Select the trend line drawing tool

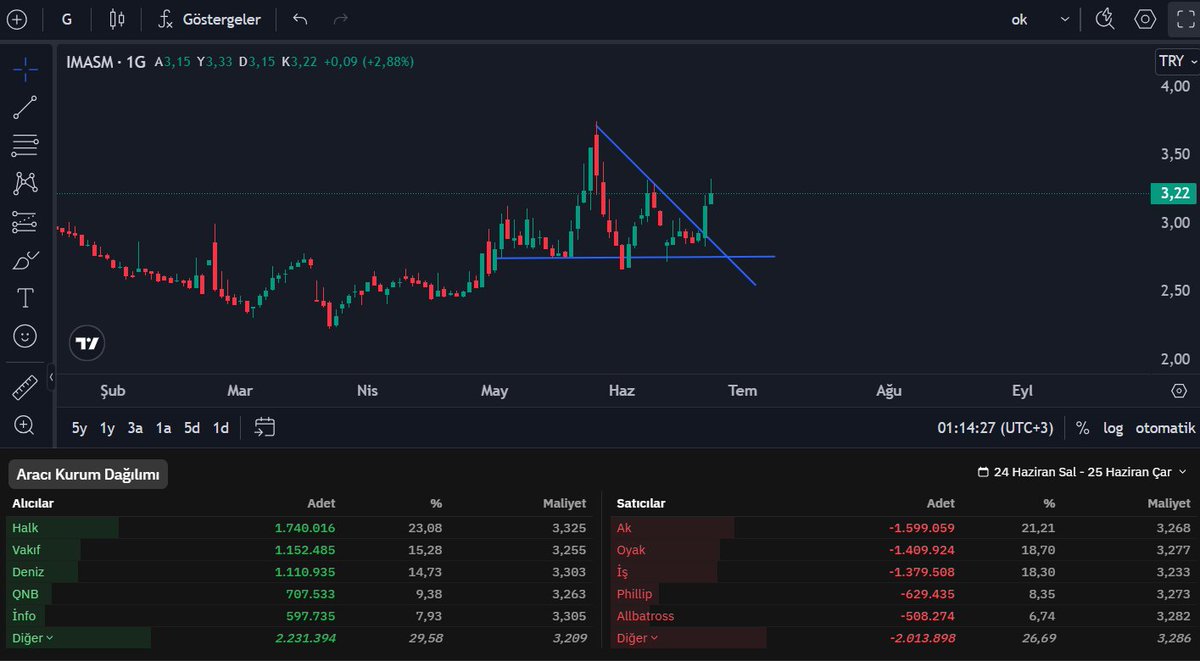point(25,107)
